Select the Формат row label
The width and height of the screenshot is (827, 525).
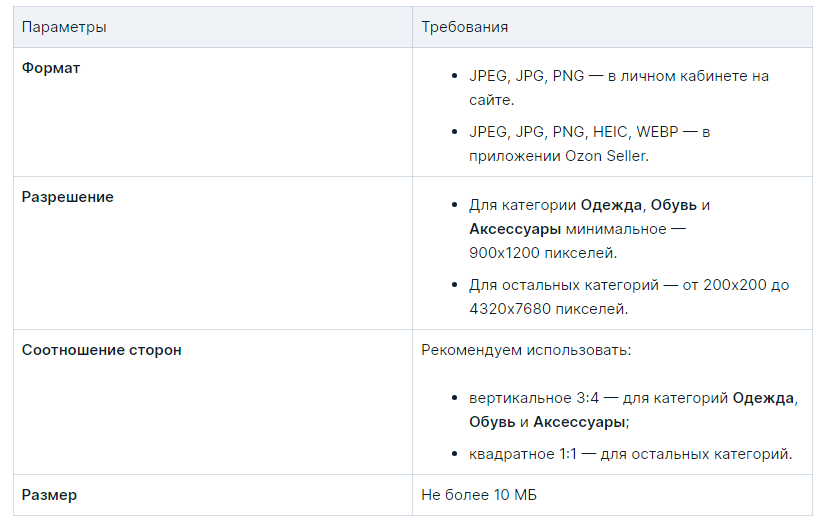(51, 68)
